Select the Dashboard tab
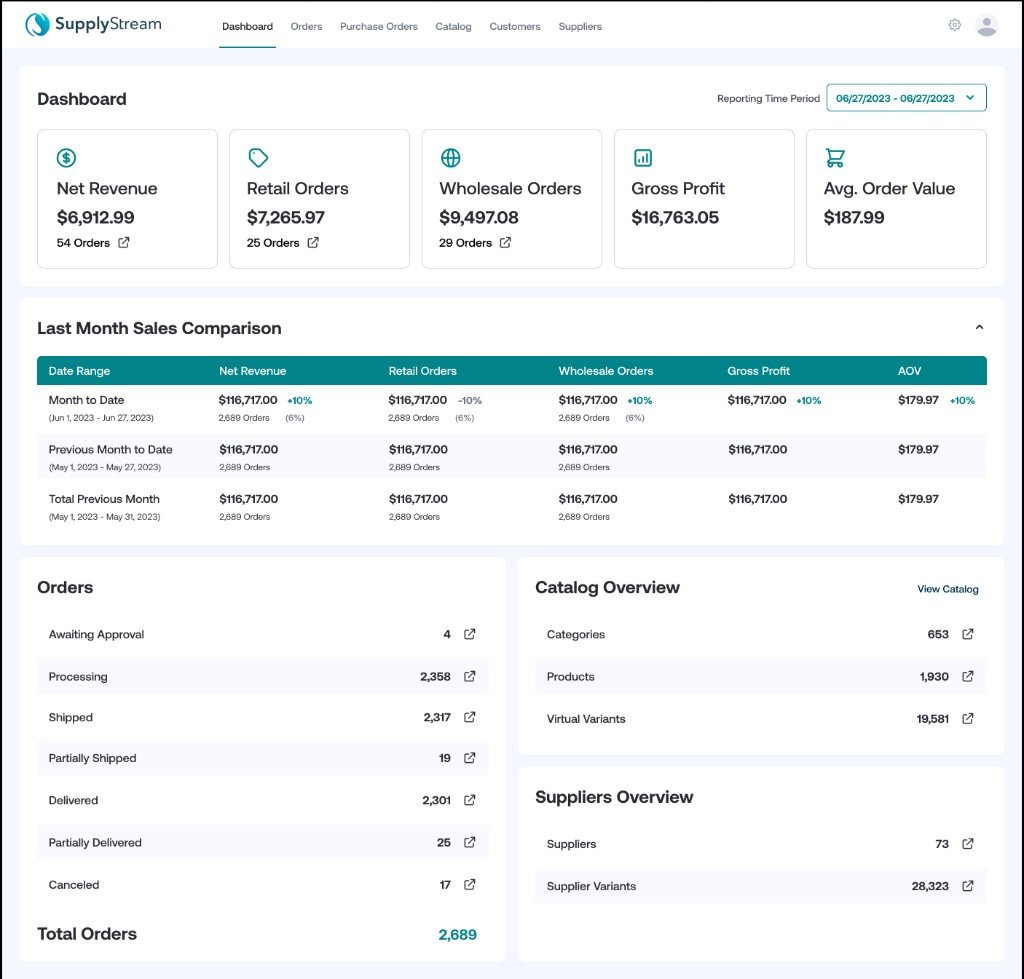Image resolution: width=1024 pixels, height=979 pixels. pyautogui.click(x=248, y=26)
